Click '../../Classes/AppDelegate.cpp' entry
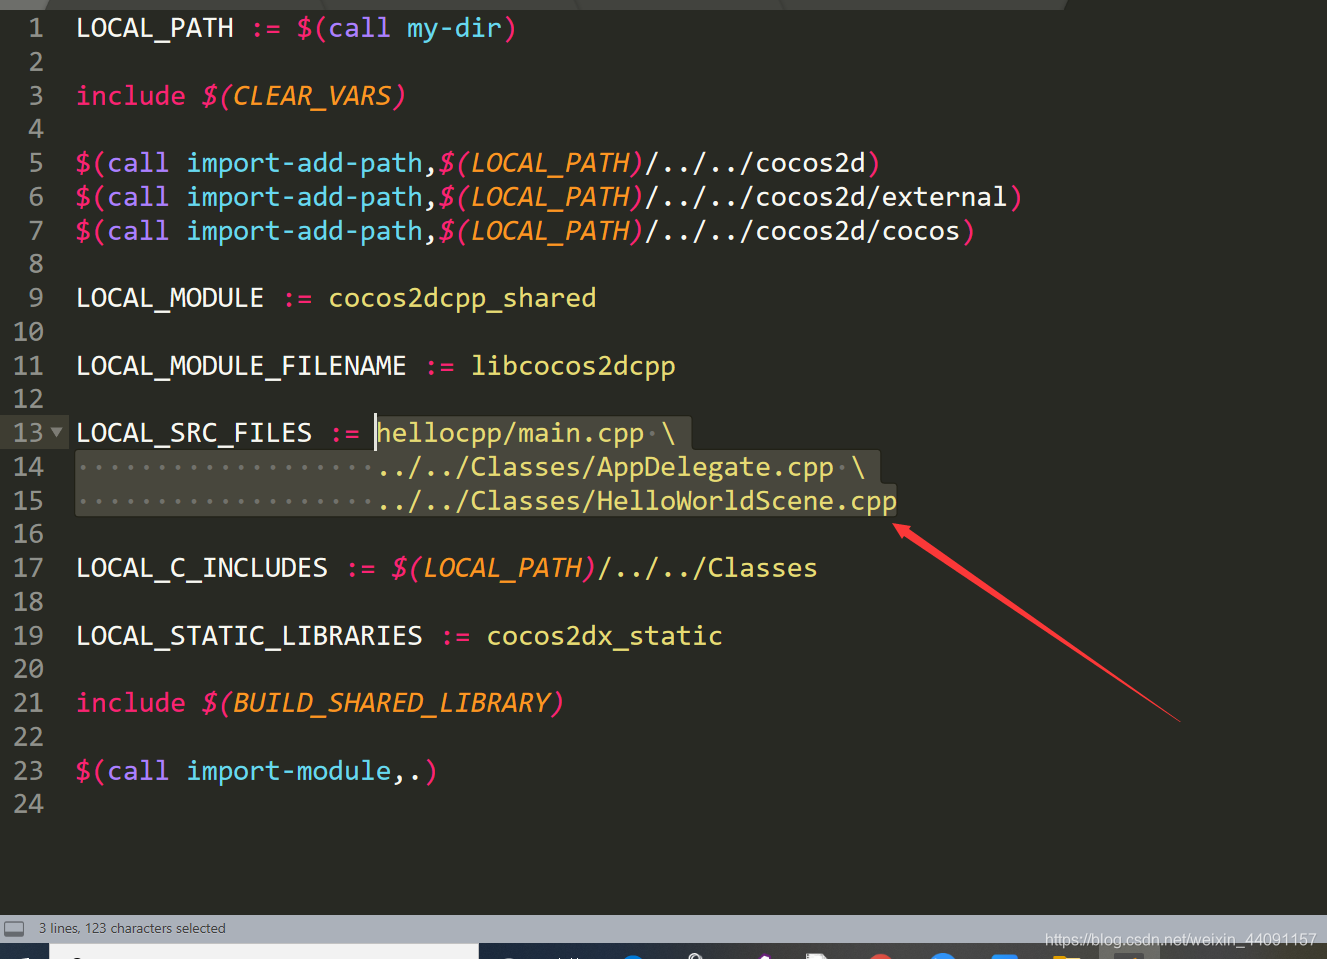 pos(606,467)
